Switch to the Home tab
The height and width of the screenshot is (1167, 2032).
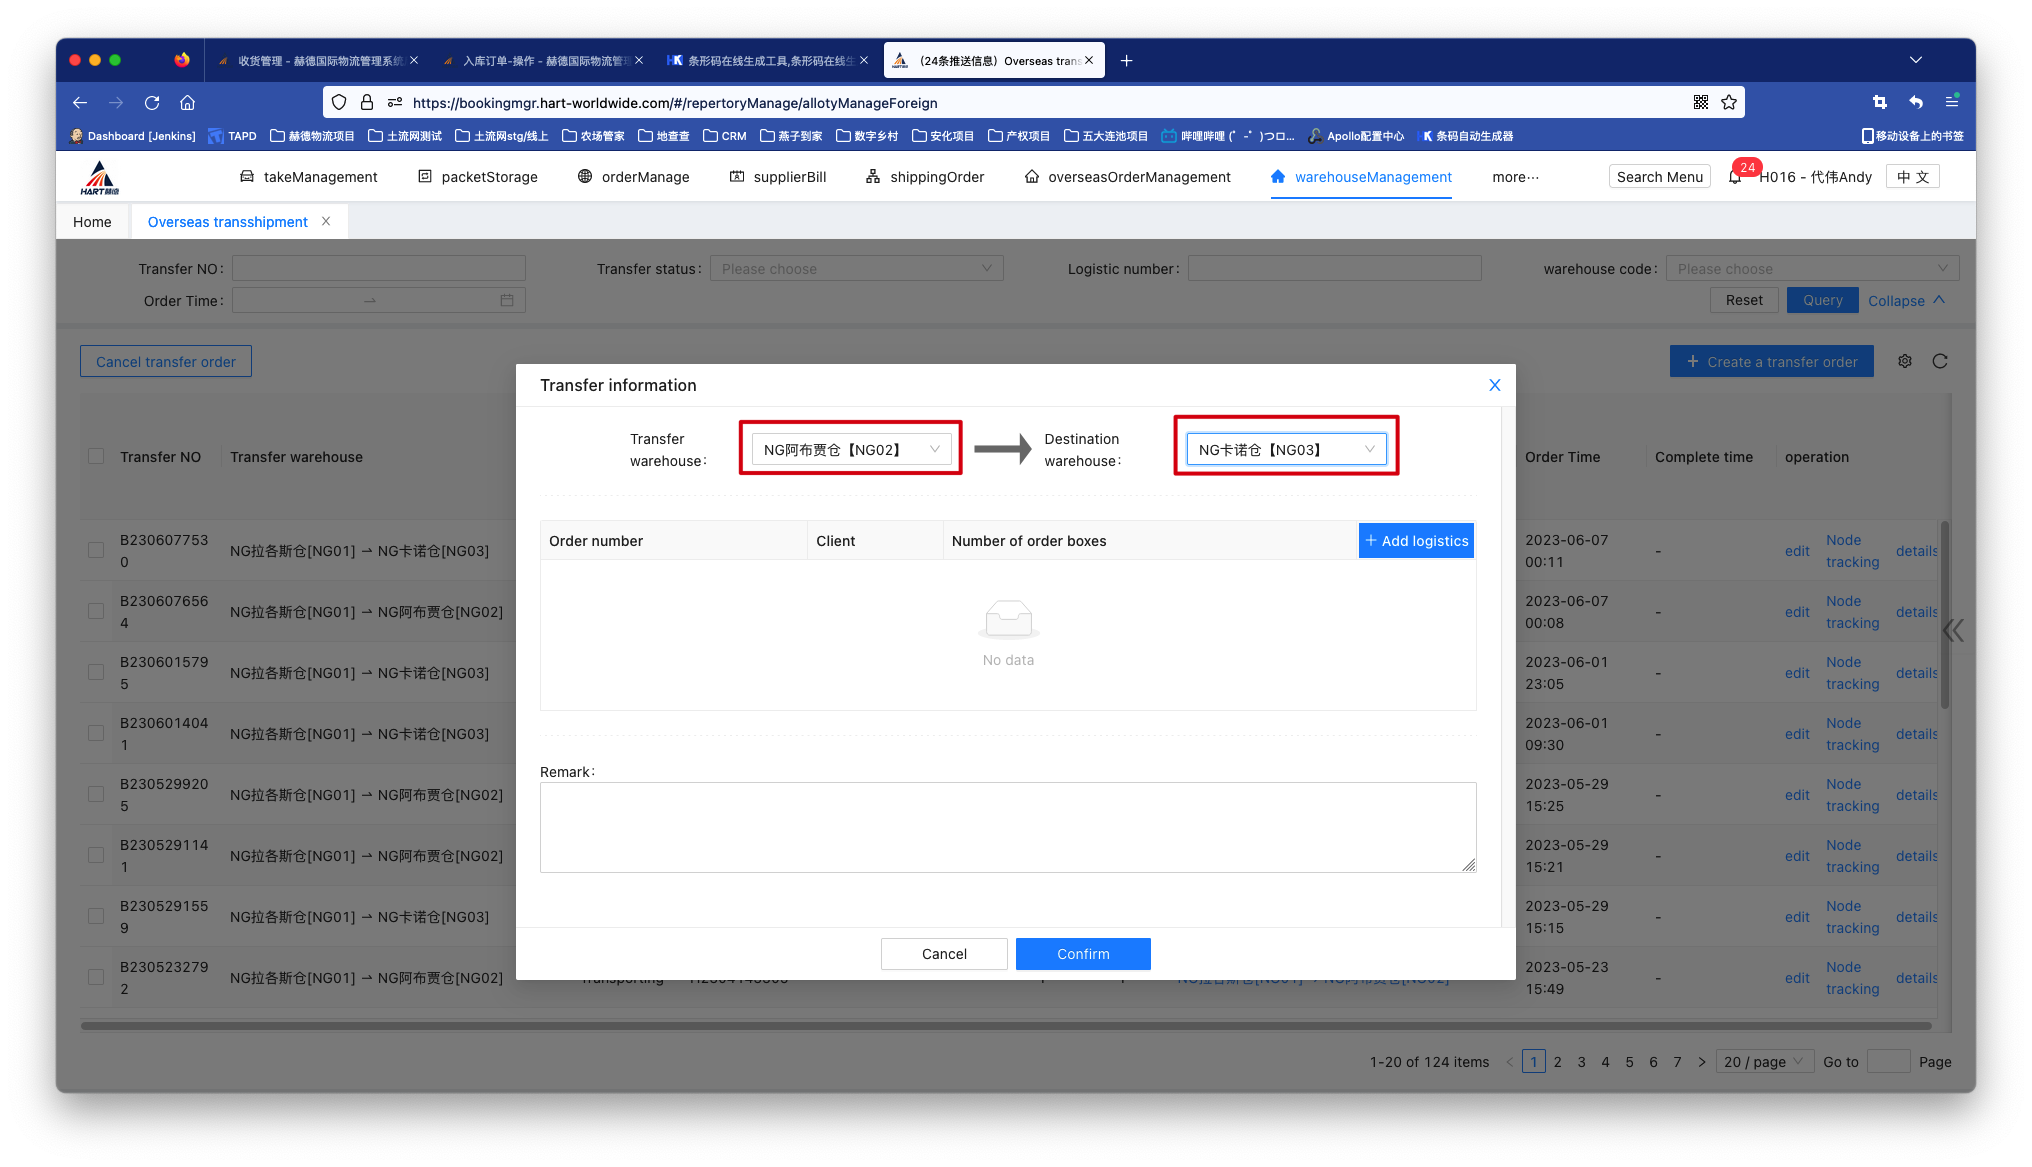tap(92, 222)
